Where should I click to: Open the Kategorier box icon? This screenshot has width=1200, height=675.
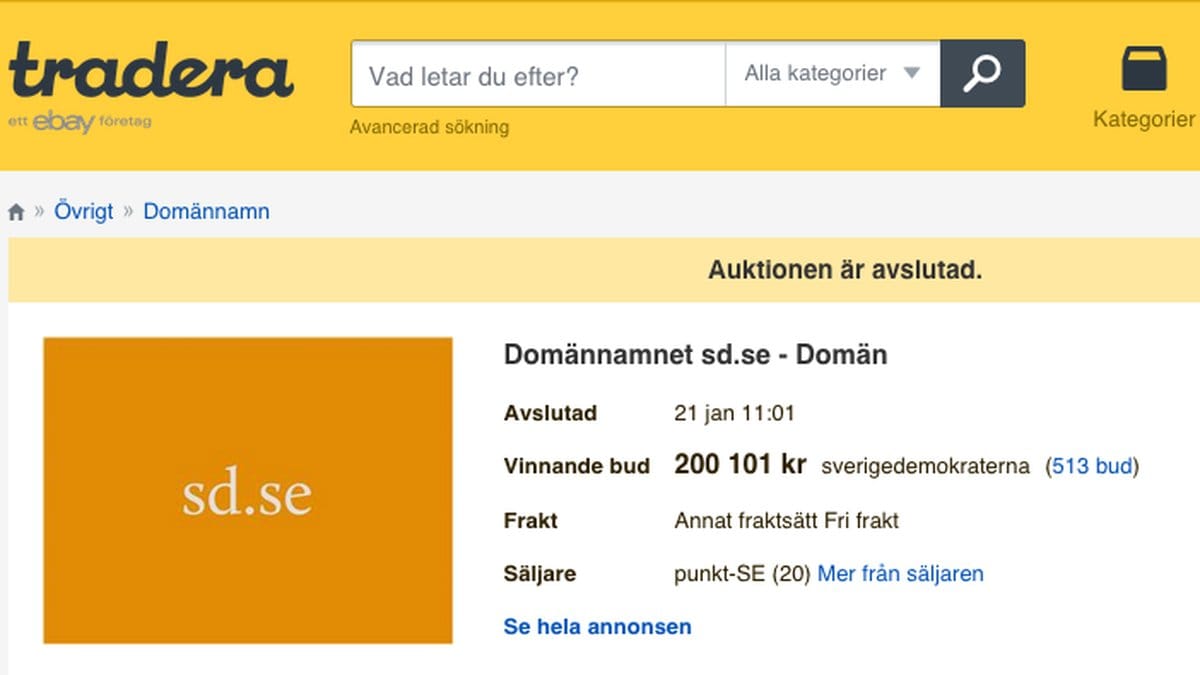pyautogui.click(x=1144, y=68)
